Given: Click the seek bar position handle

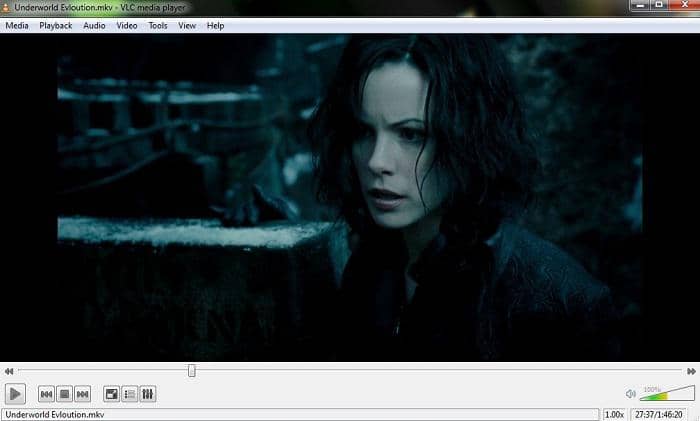Looking at the screenshot, I should (191, 371).
